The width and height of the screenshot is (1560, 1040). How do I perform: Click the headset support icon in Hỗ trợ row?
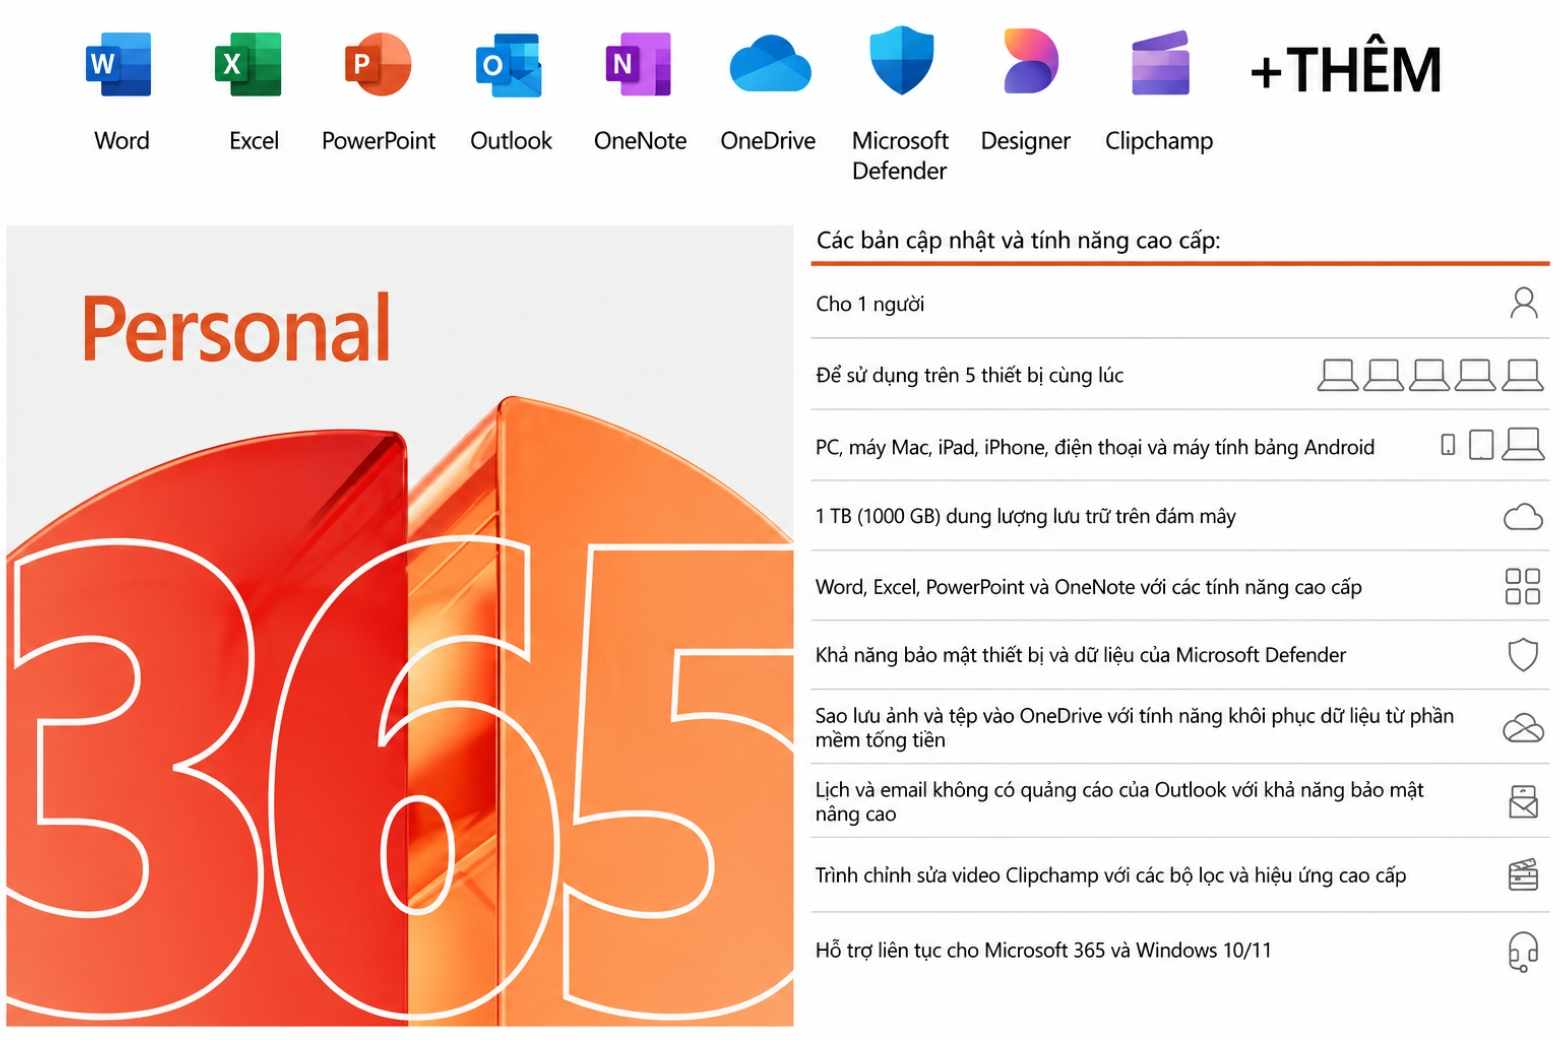[x=1523, y=951]
